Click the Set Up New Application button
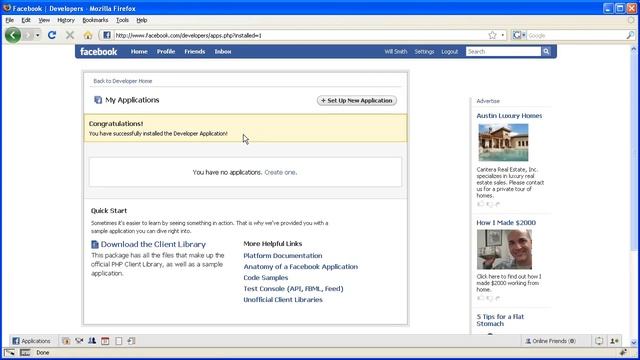The width and height of the screenshot is (640, 360). [x=357, y=100]
